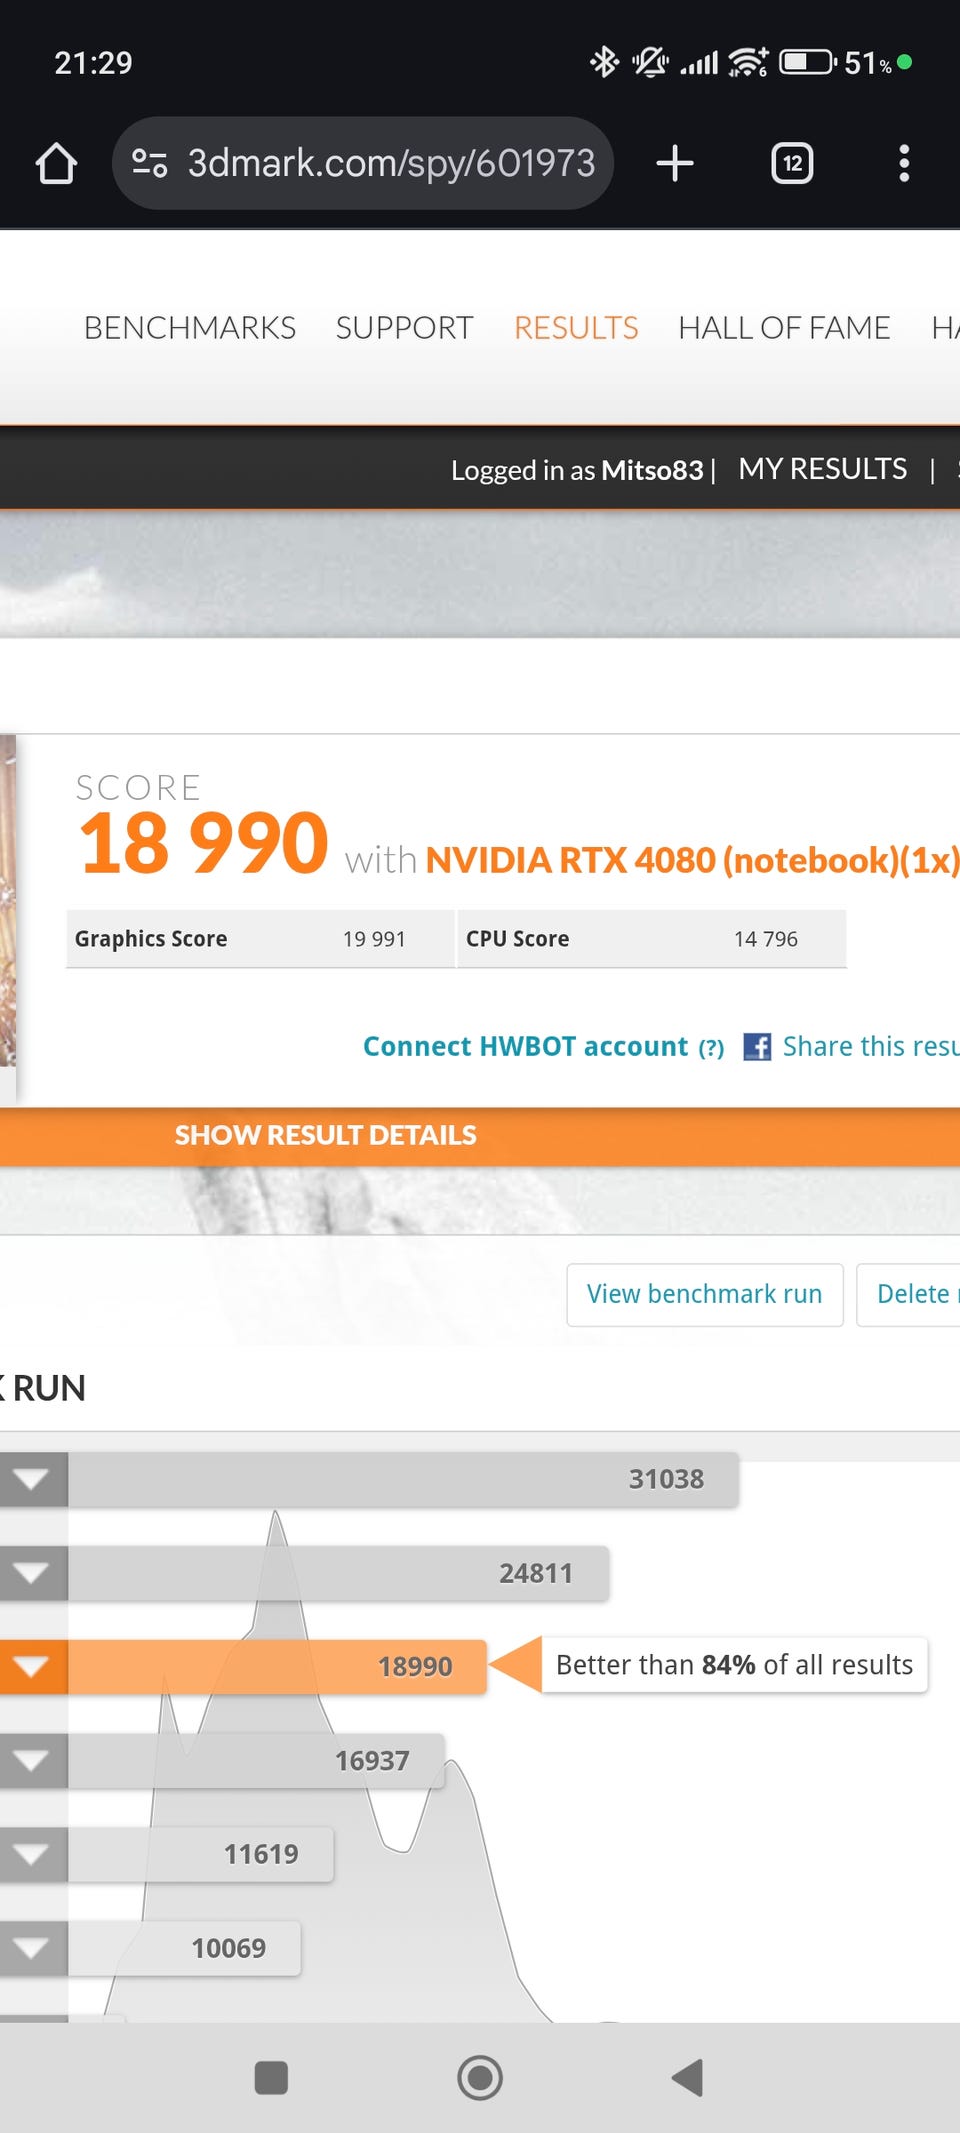Open the BENCHMARKS menu

pyautogui.click(x=190, y=328)
